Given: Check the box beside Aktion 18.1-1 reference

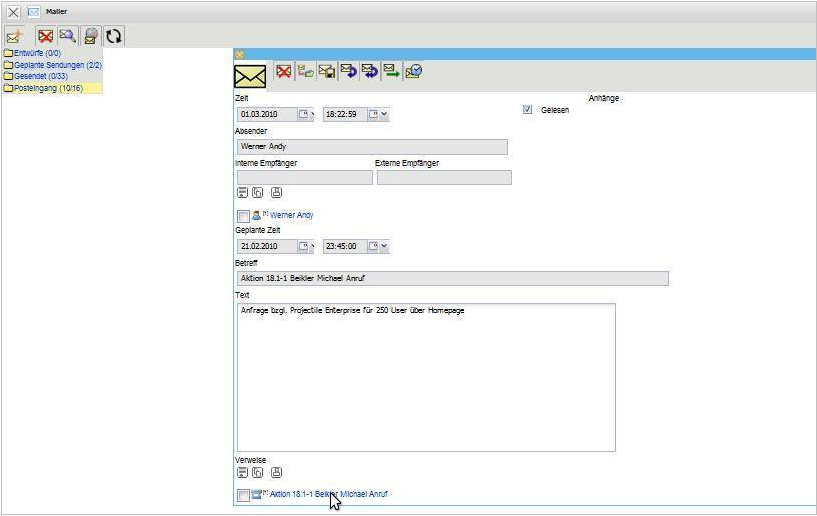Looking at the screenshot, I should pos(243,495).
